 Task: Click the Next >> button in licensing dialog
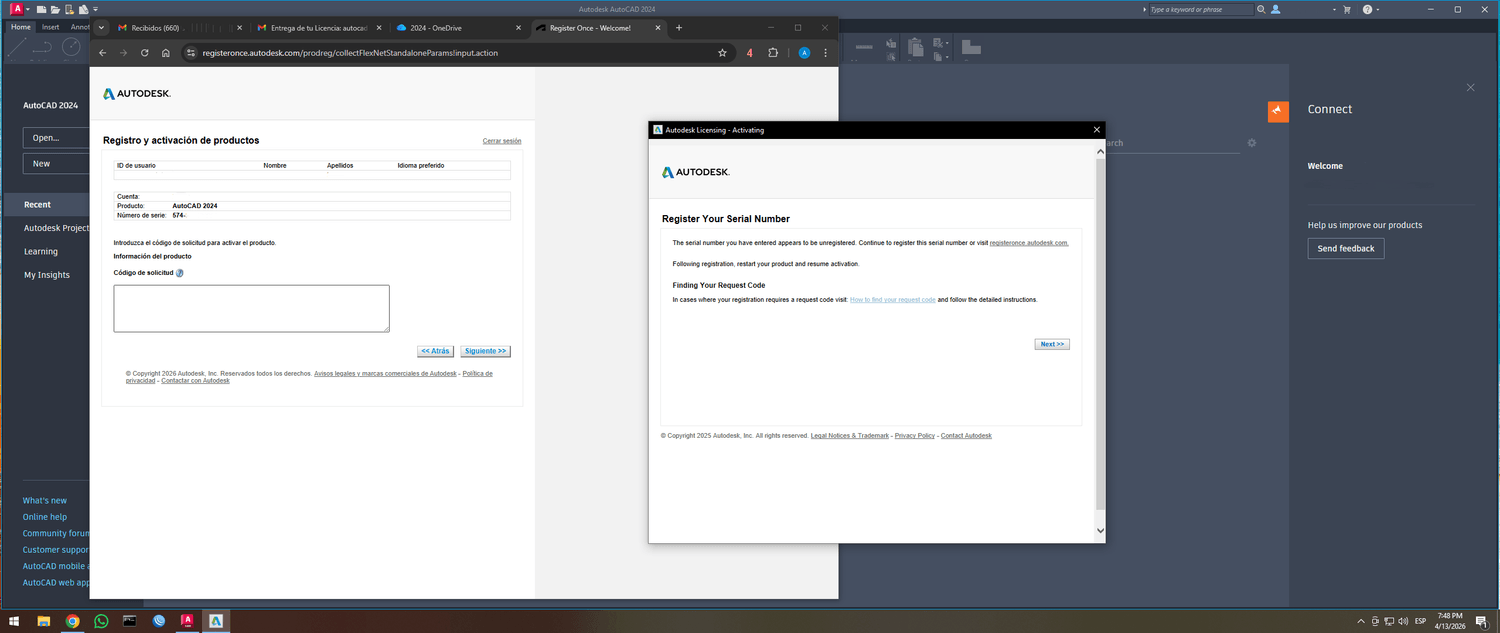(1052, 344)
